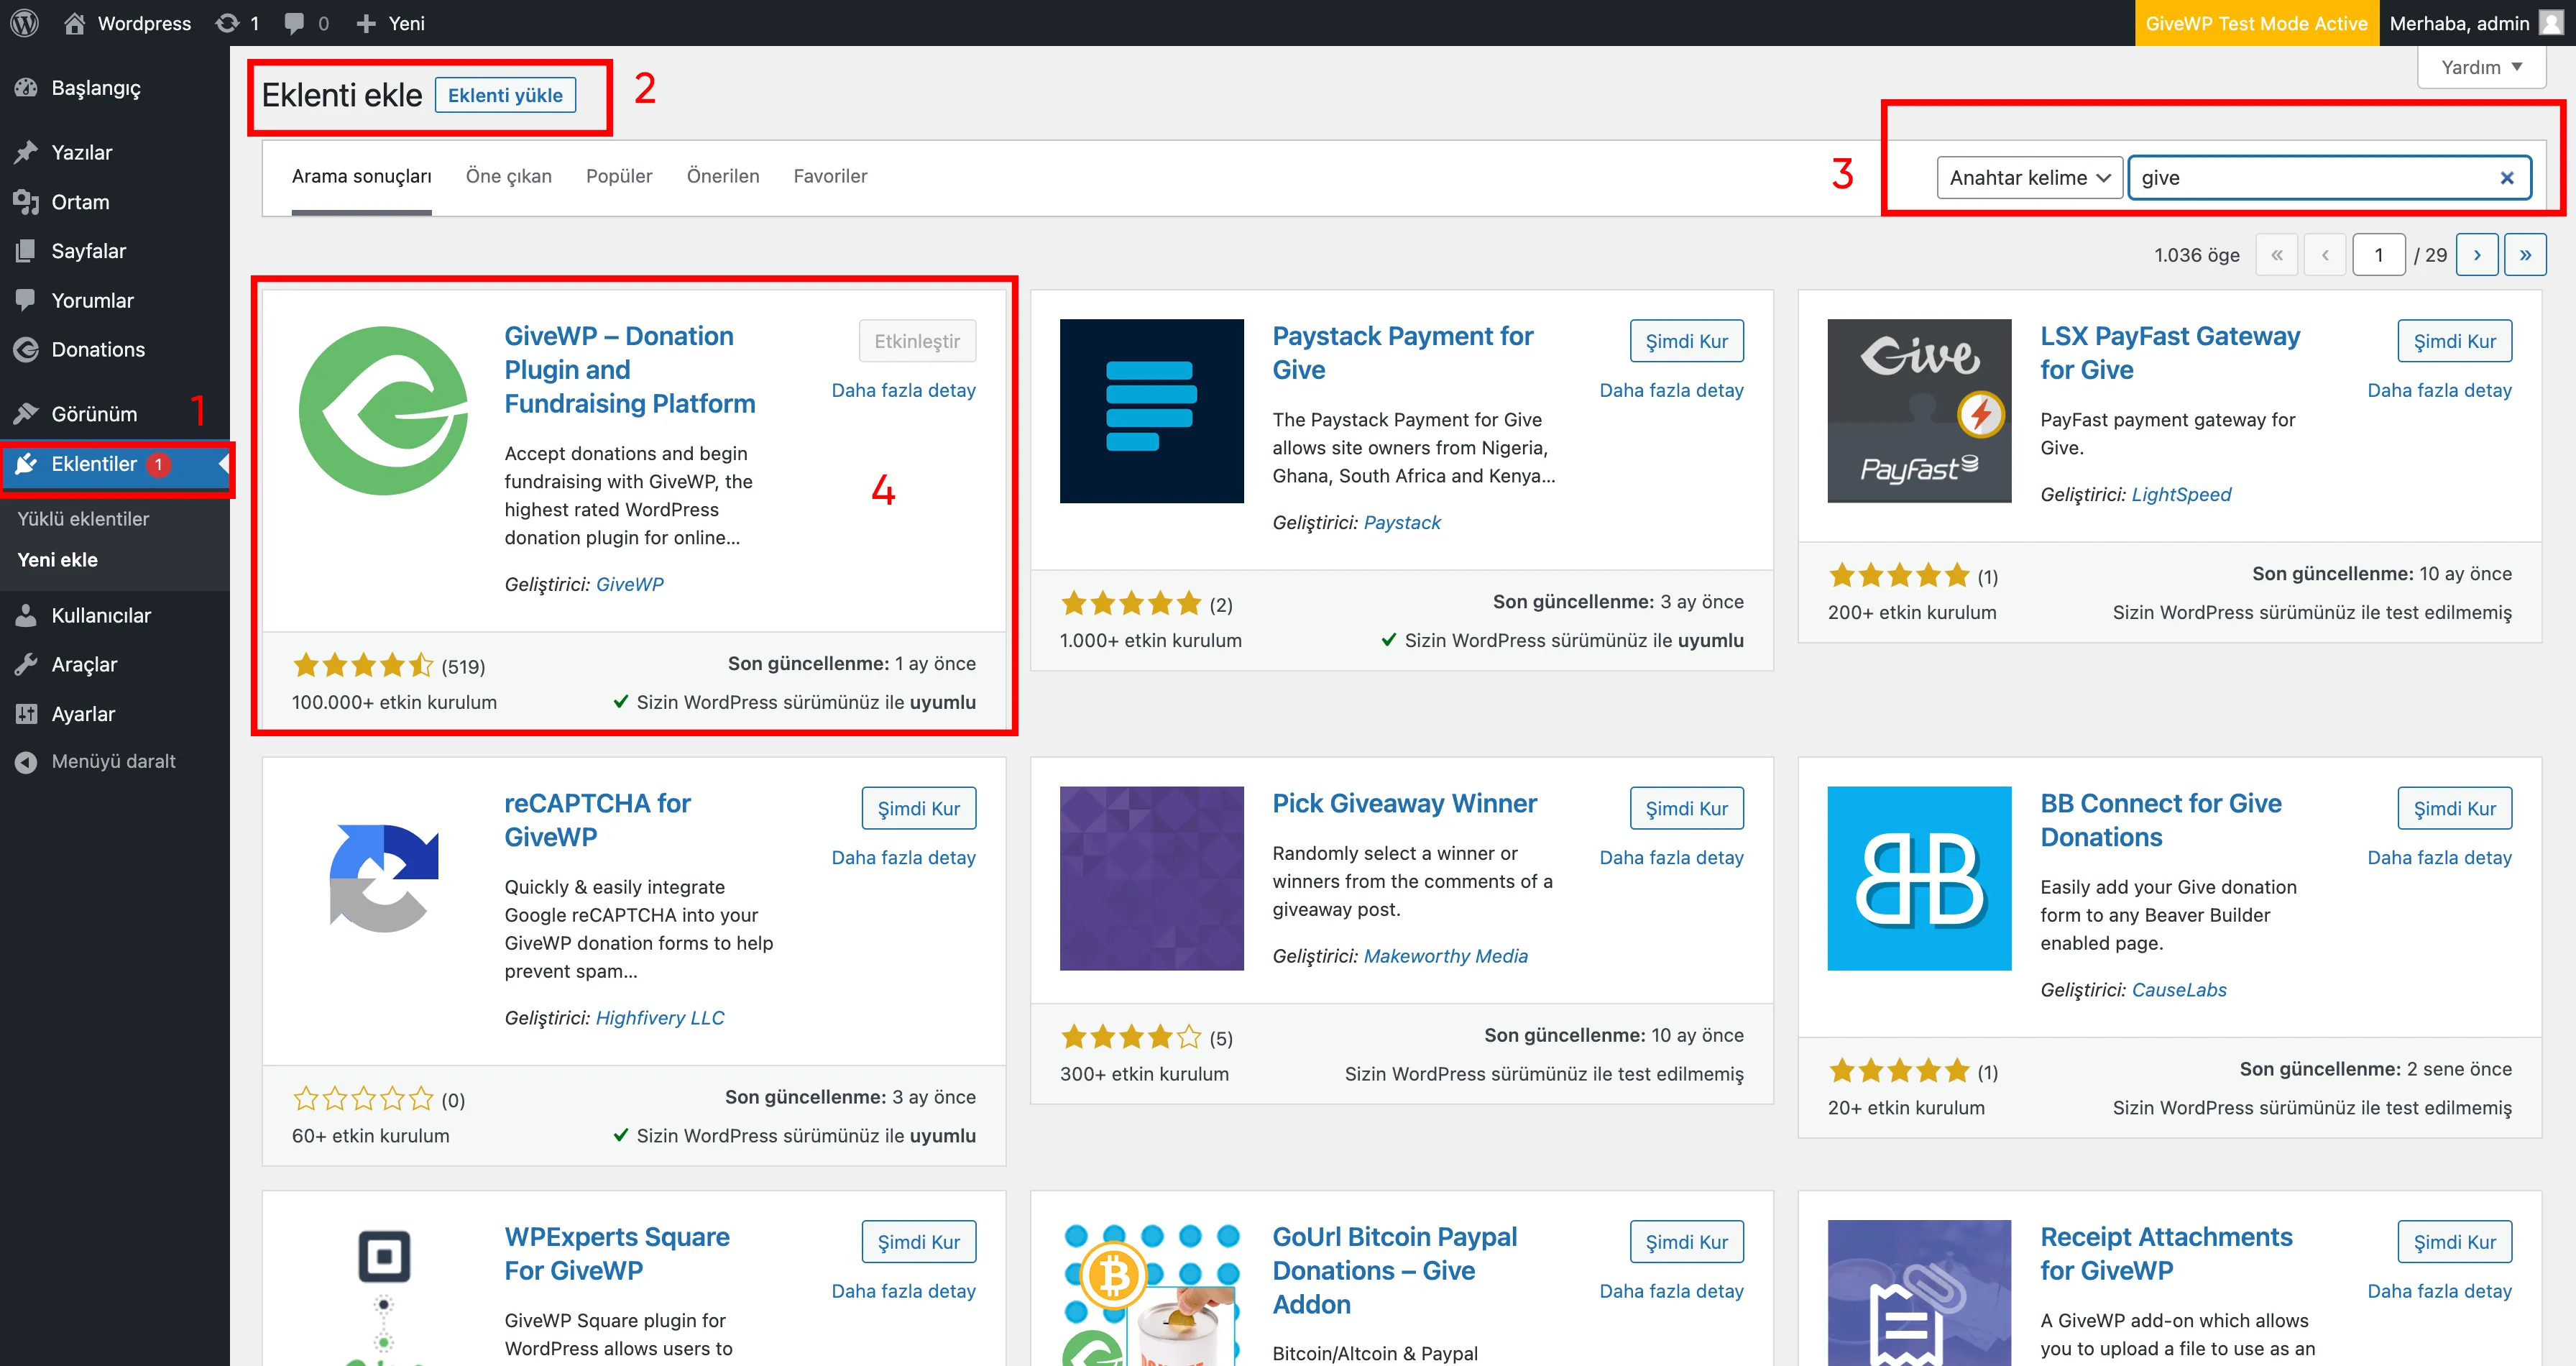The image size is (2576, 1366).
Task: Click the GiveWP plugin logo thumbnail
Action: 384,411
